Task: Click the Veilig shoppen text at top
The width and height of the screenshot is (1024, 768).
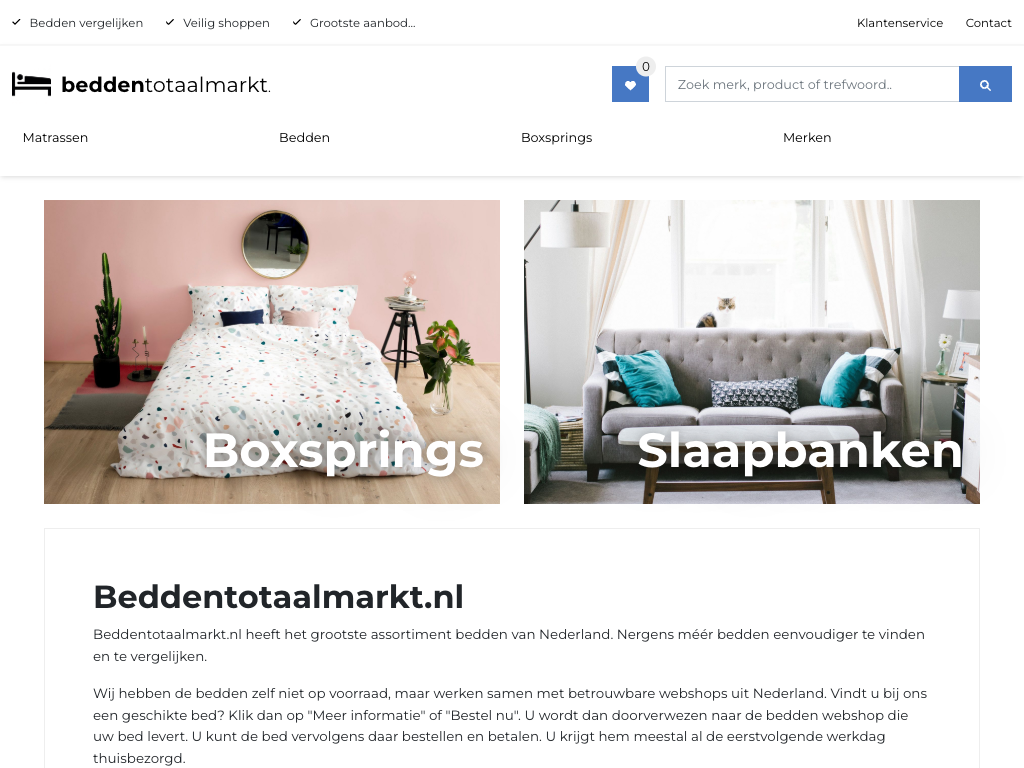Action: point(226,23)
